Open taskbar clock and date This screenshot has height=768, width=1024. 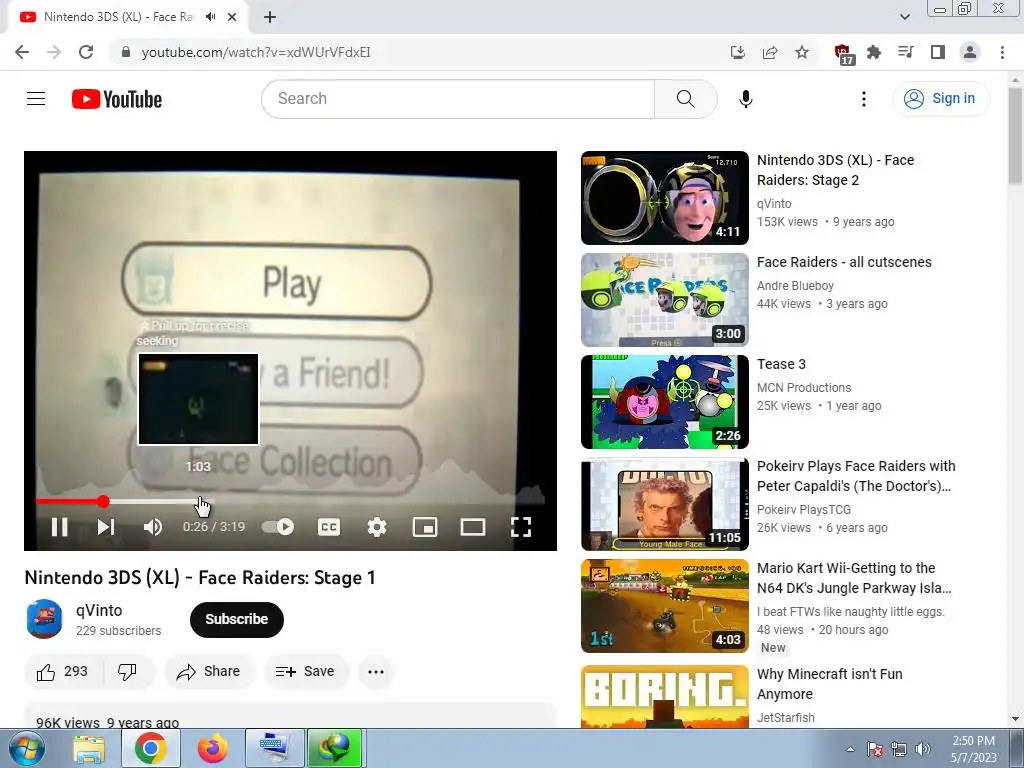(974, 749)
